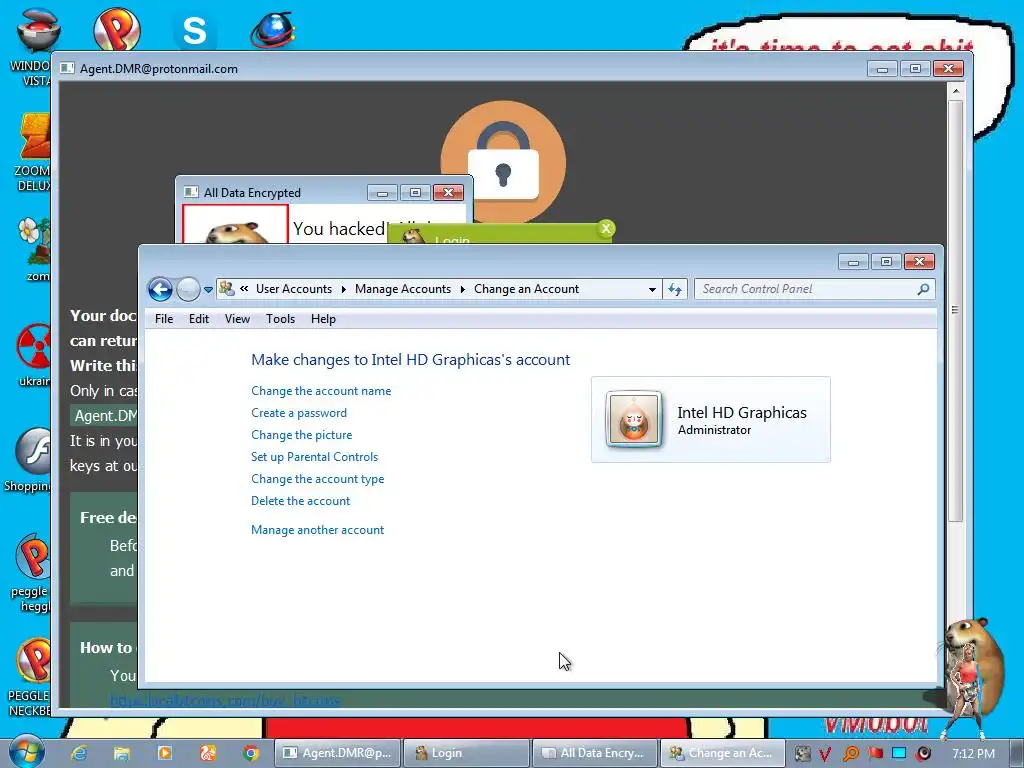Screen dimensions: 1024x768
Task: Expand arrow after 'Manage Accounts' breadcrumb
Action: 462,289
